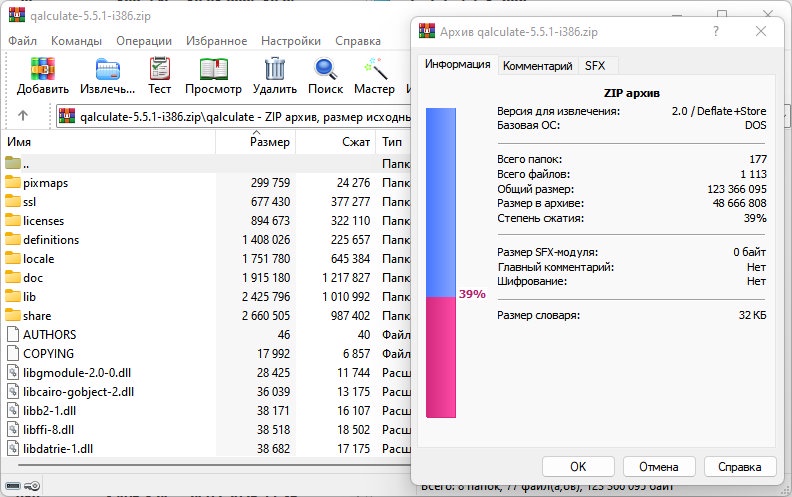This screenshot has width=792, height=497.
Task: Click the Добавить (Add) toolbar icon
Action: [x=42, y=69]
